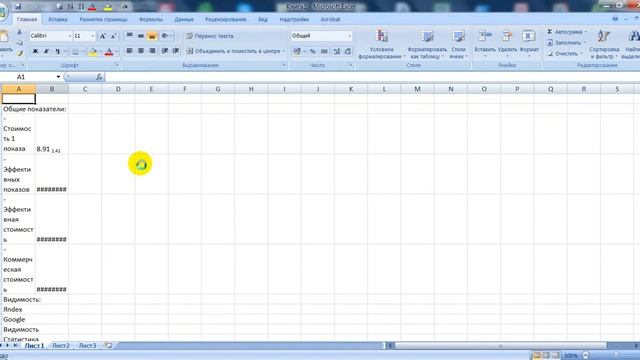Expand the Шрифт group dialog launcher

(116, 65)
